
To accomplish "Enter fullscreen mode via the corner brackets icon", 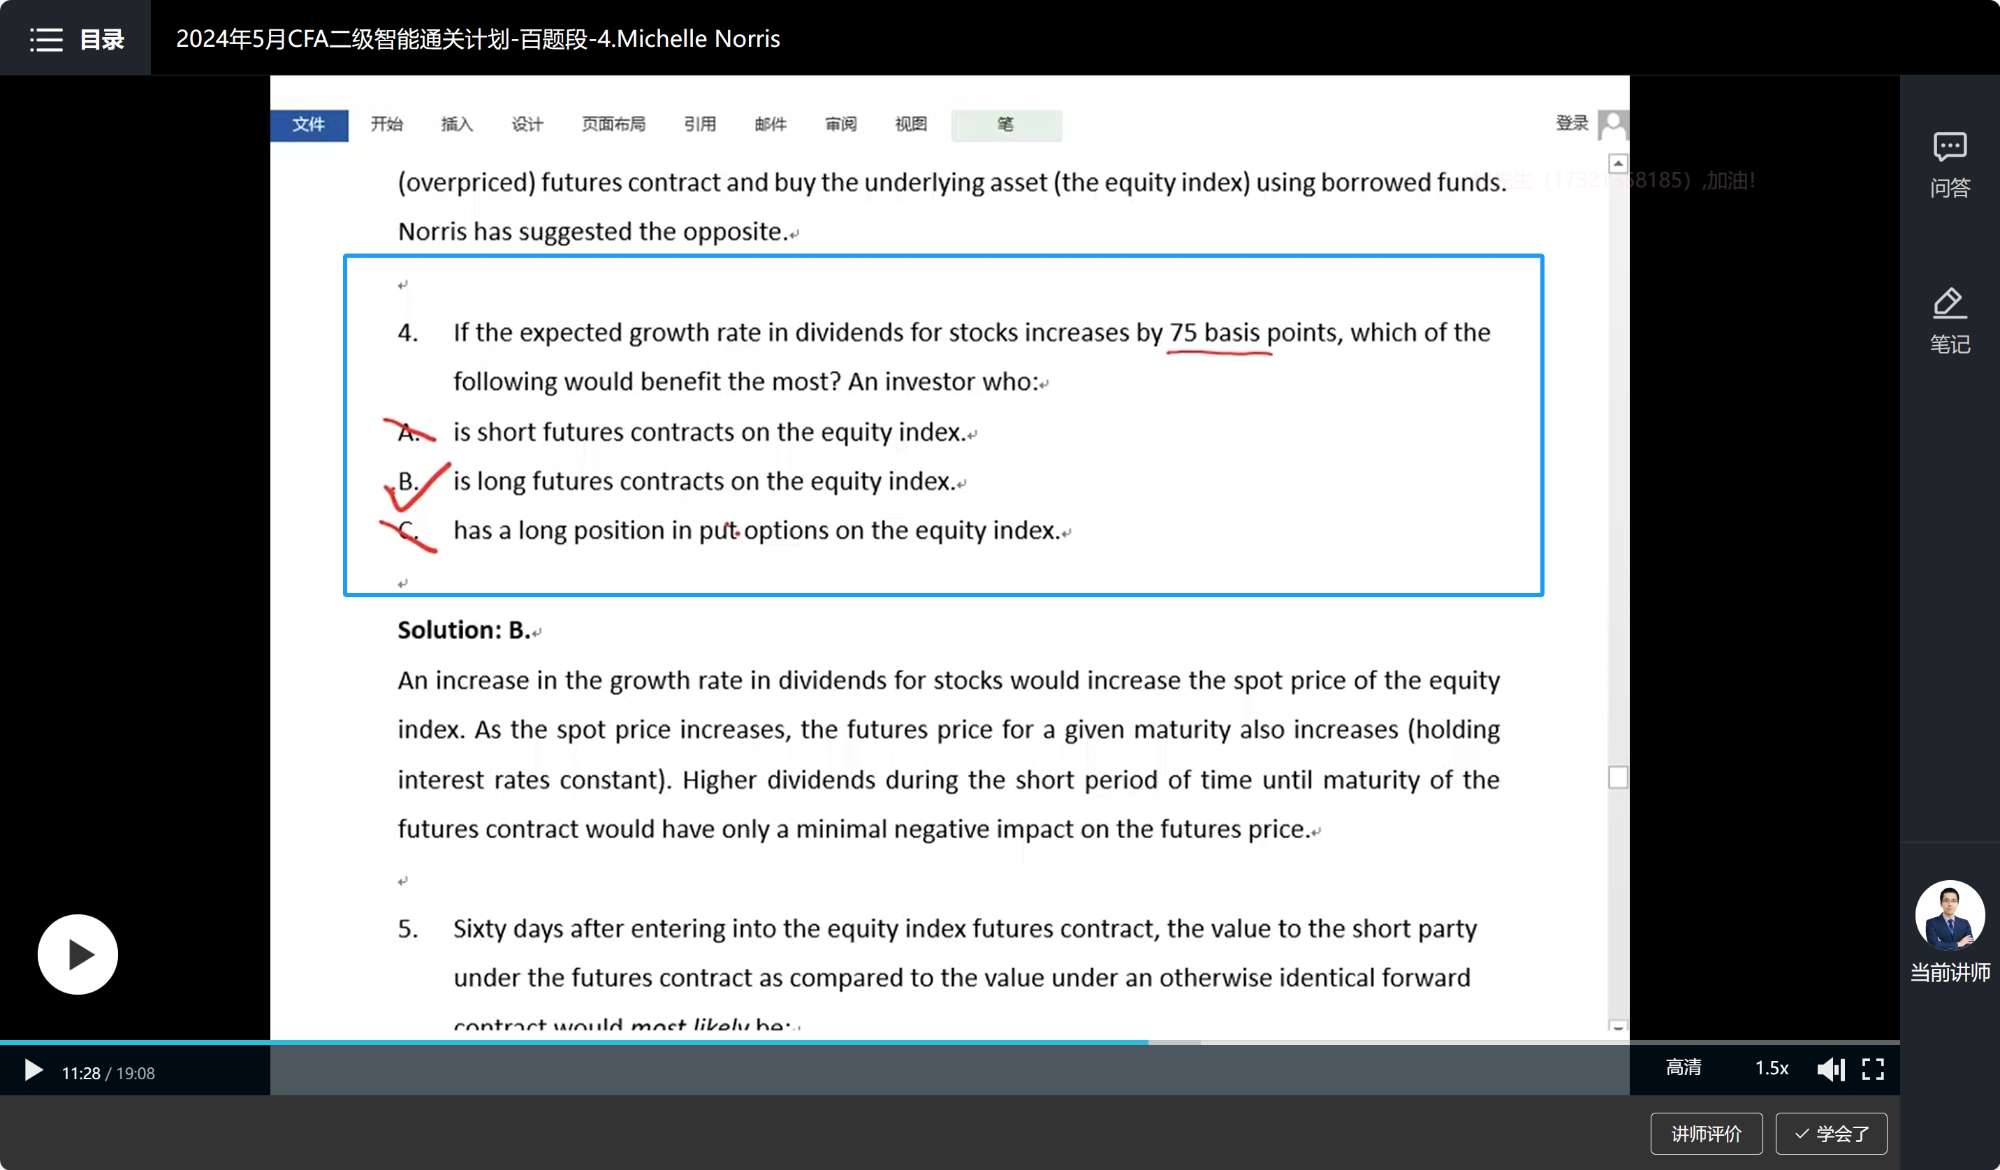I will click(x=1873, y=1069).
